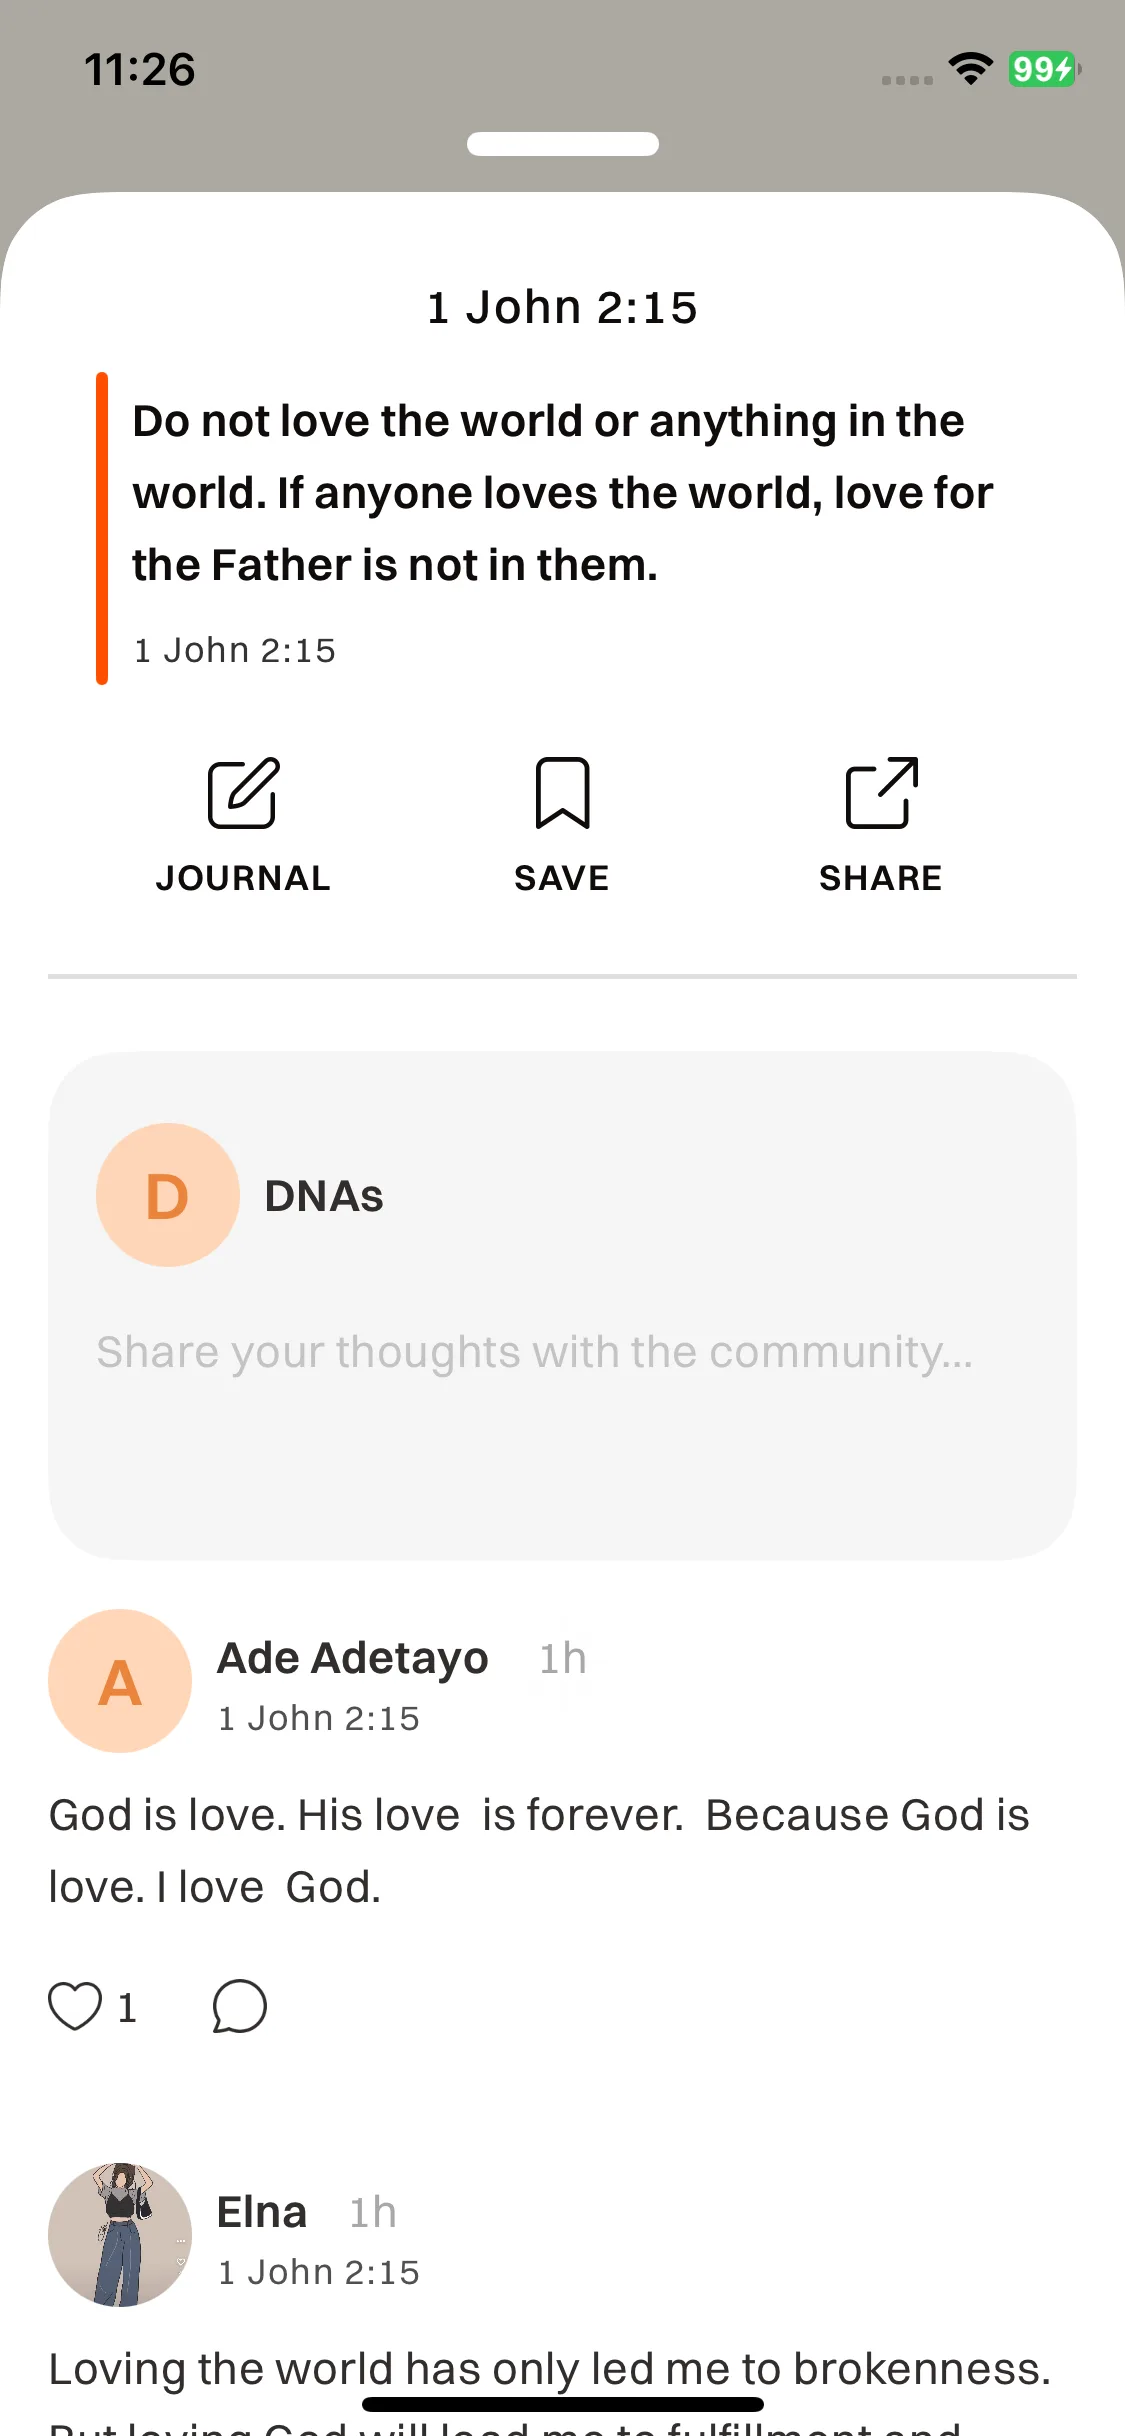
Task: Tap the battery indicator in status bar
Action: [1044, 69]
